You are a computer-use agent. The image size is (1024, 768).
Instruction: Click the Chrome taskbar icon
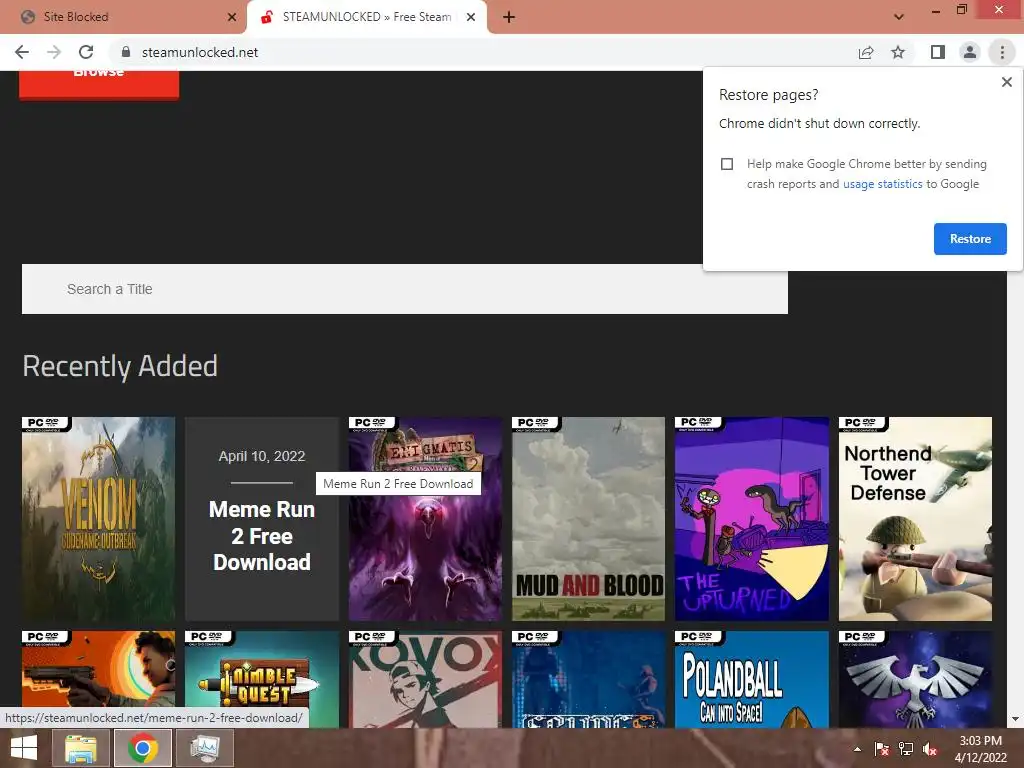click(x=142, y=748)
